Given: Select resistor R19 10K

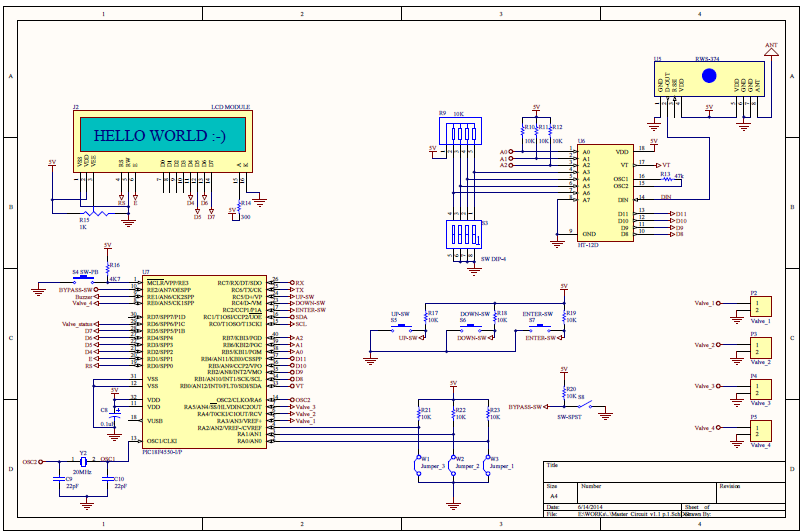Looking at the screenshot, I should (564, 317).
